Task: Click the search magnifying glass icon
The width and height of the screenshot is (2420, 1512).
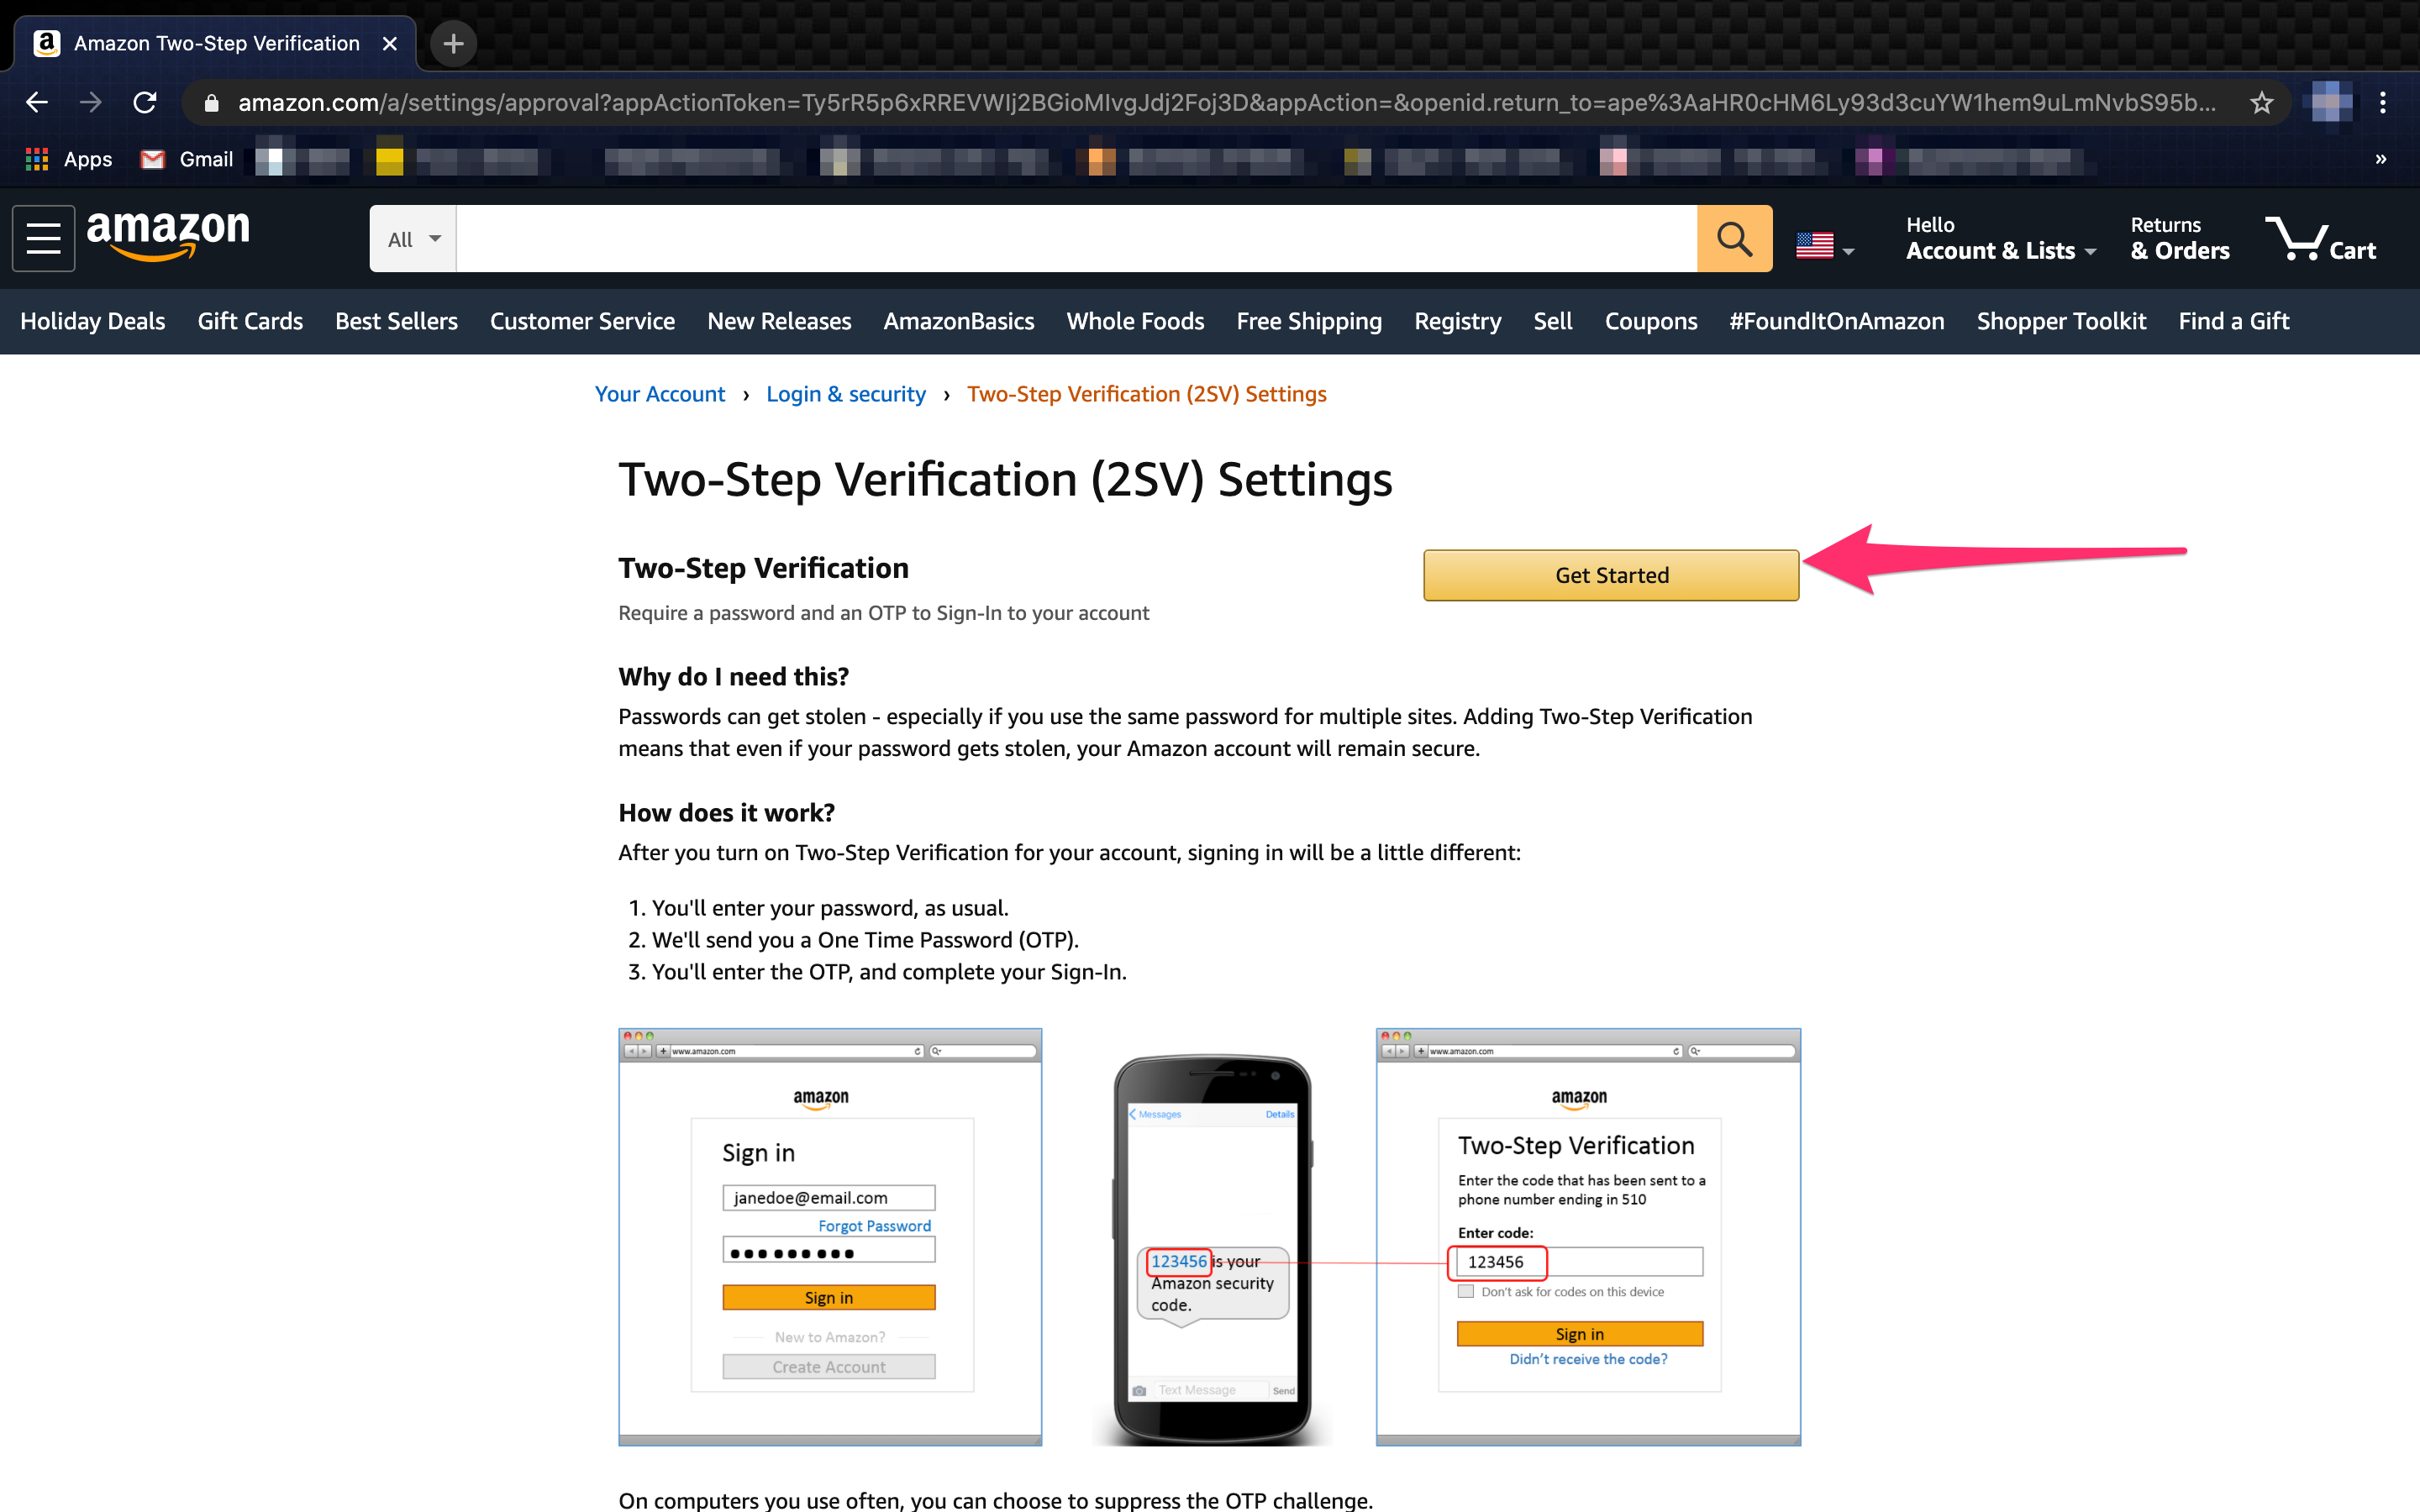Action: (1737, 239)
